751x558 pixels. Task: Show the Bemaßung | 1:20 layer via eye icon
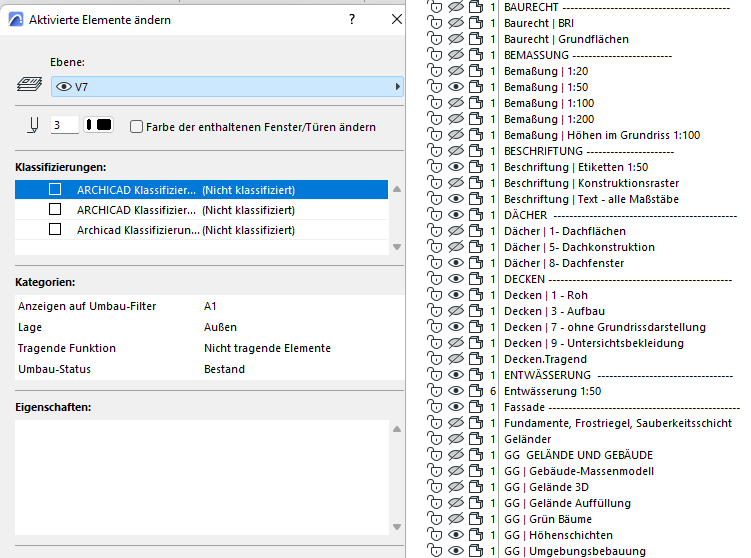point(456,71)
